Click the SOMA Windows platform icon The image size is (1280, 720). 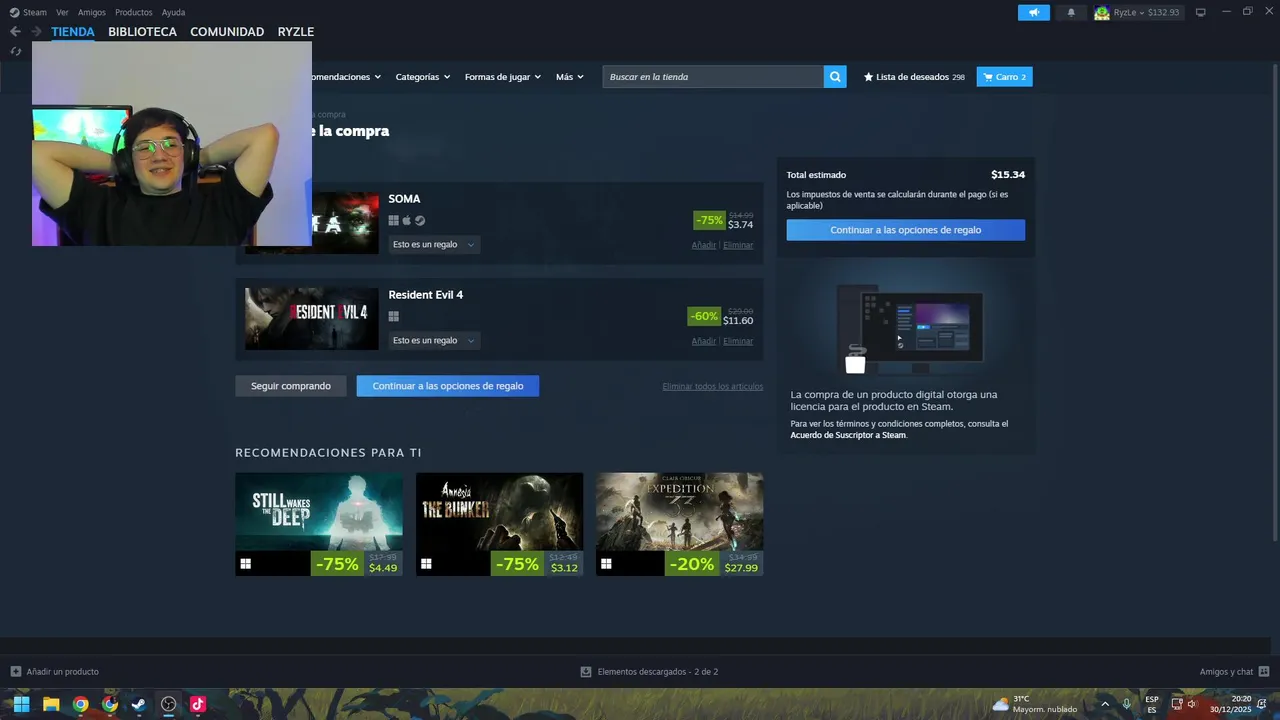[x=394, y=221]
